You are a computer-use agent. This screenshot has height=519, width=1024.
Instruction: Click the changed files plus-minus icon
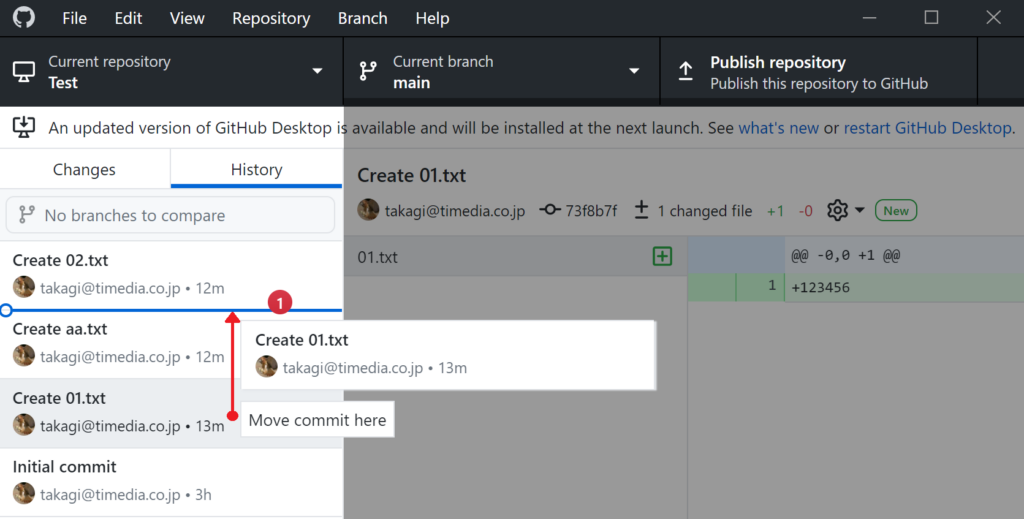642,210
